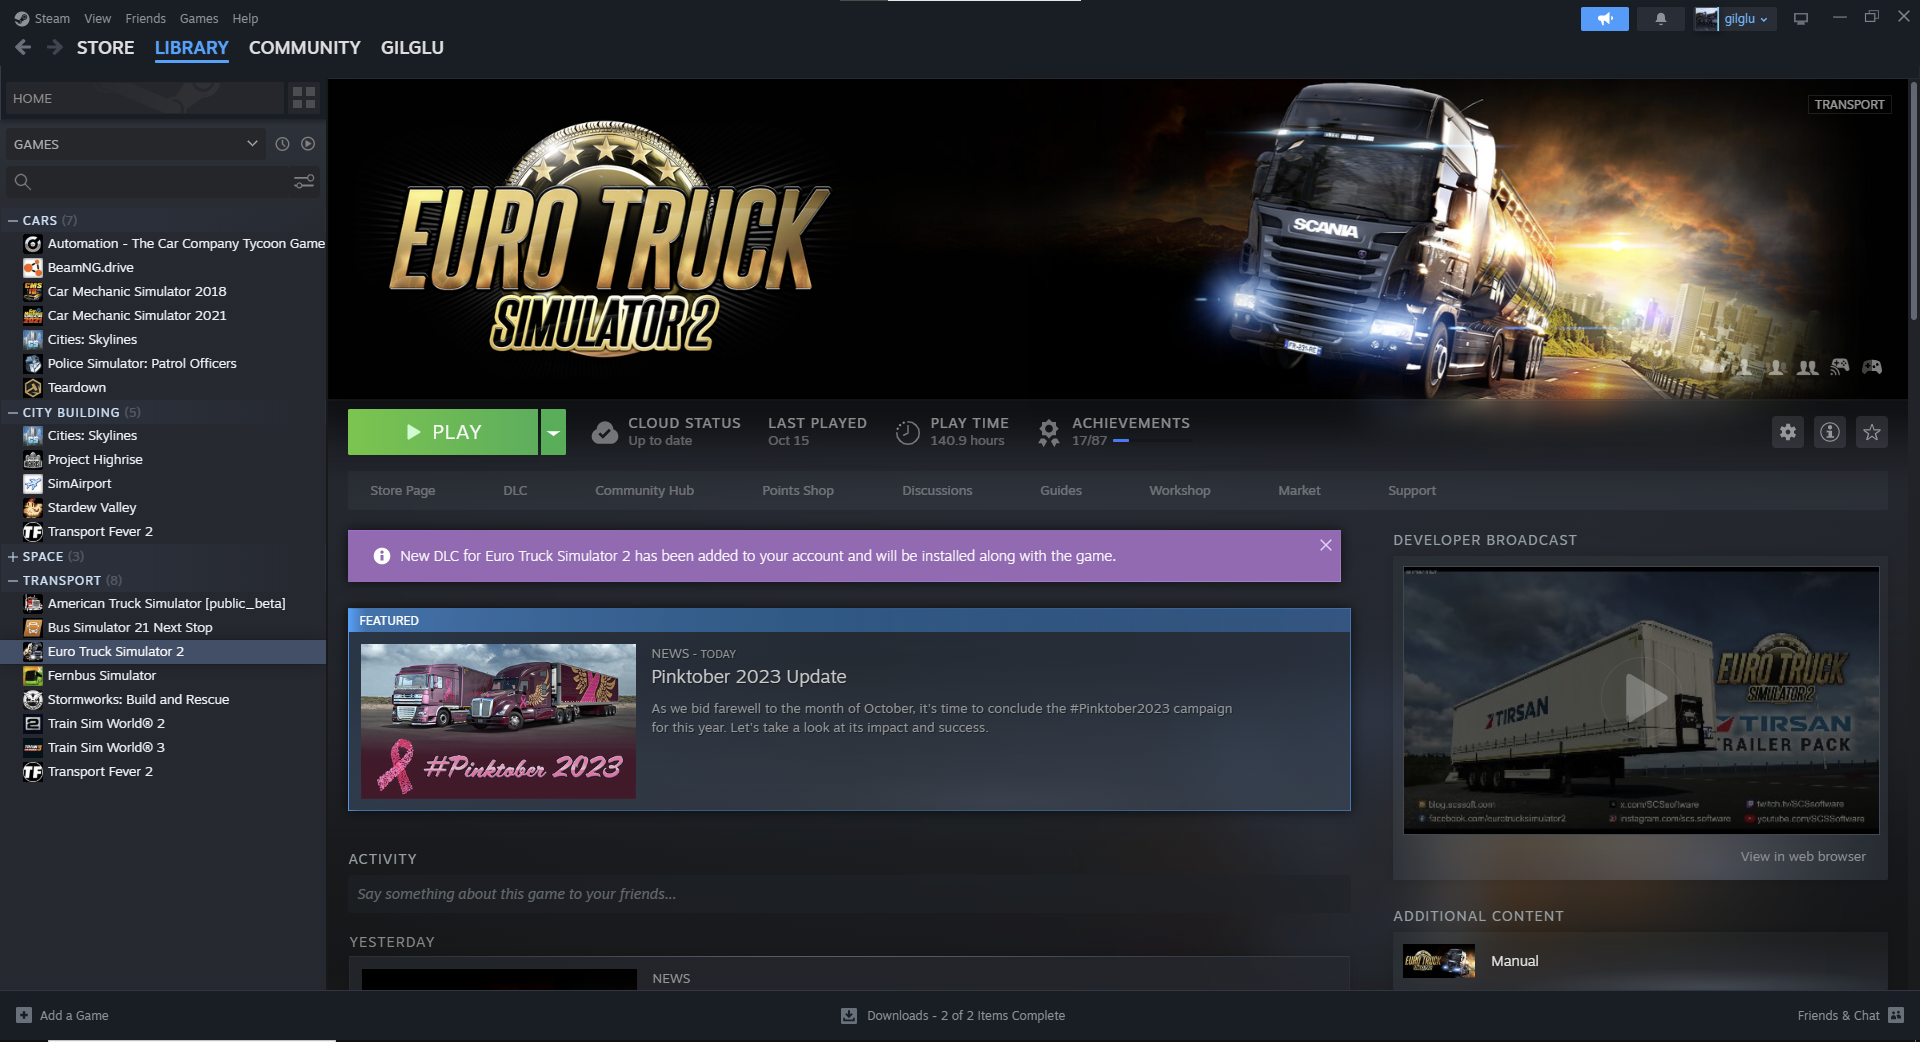Click the Pinktober 2023 Update headline
Image resolution: width=1920 pixels, height=1042 pixels.
749,677
